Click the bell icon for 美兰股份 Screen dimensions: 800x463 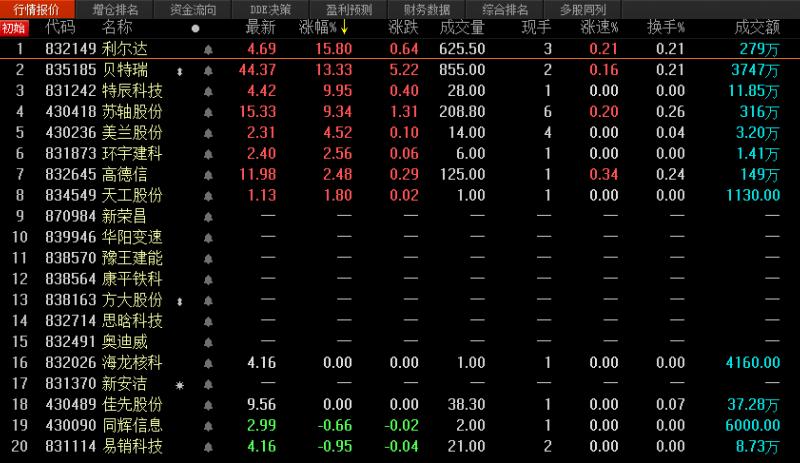coord(208,134)
